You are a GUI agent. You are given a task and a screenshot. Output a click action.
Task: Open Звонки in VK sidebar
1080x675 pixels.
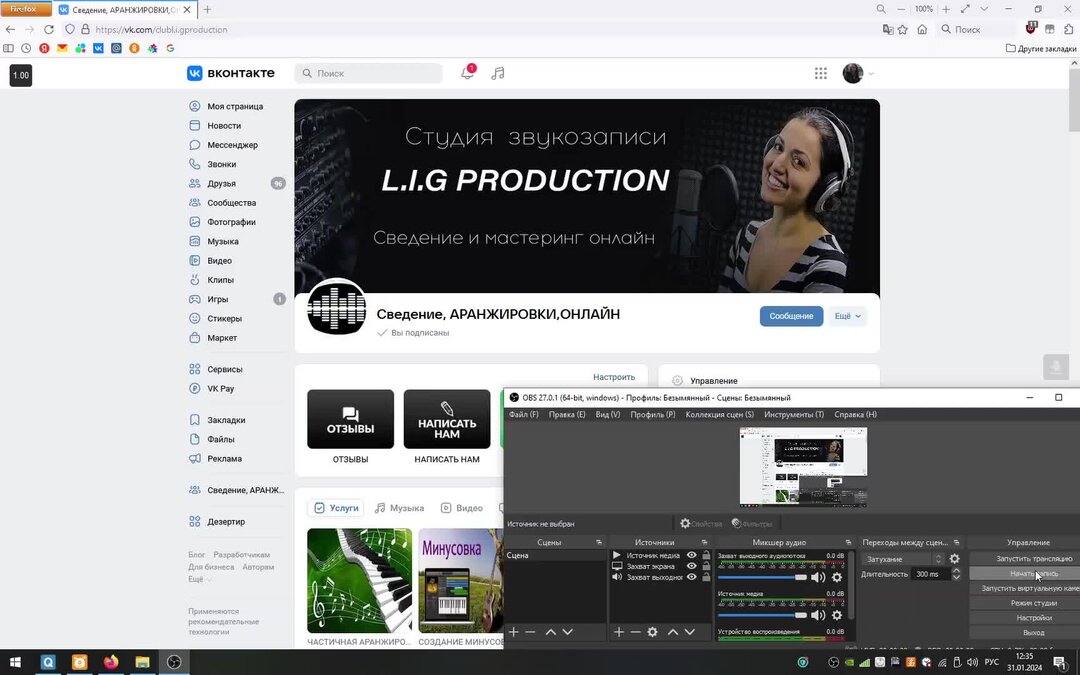click(222, 164)
